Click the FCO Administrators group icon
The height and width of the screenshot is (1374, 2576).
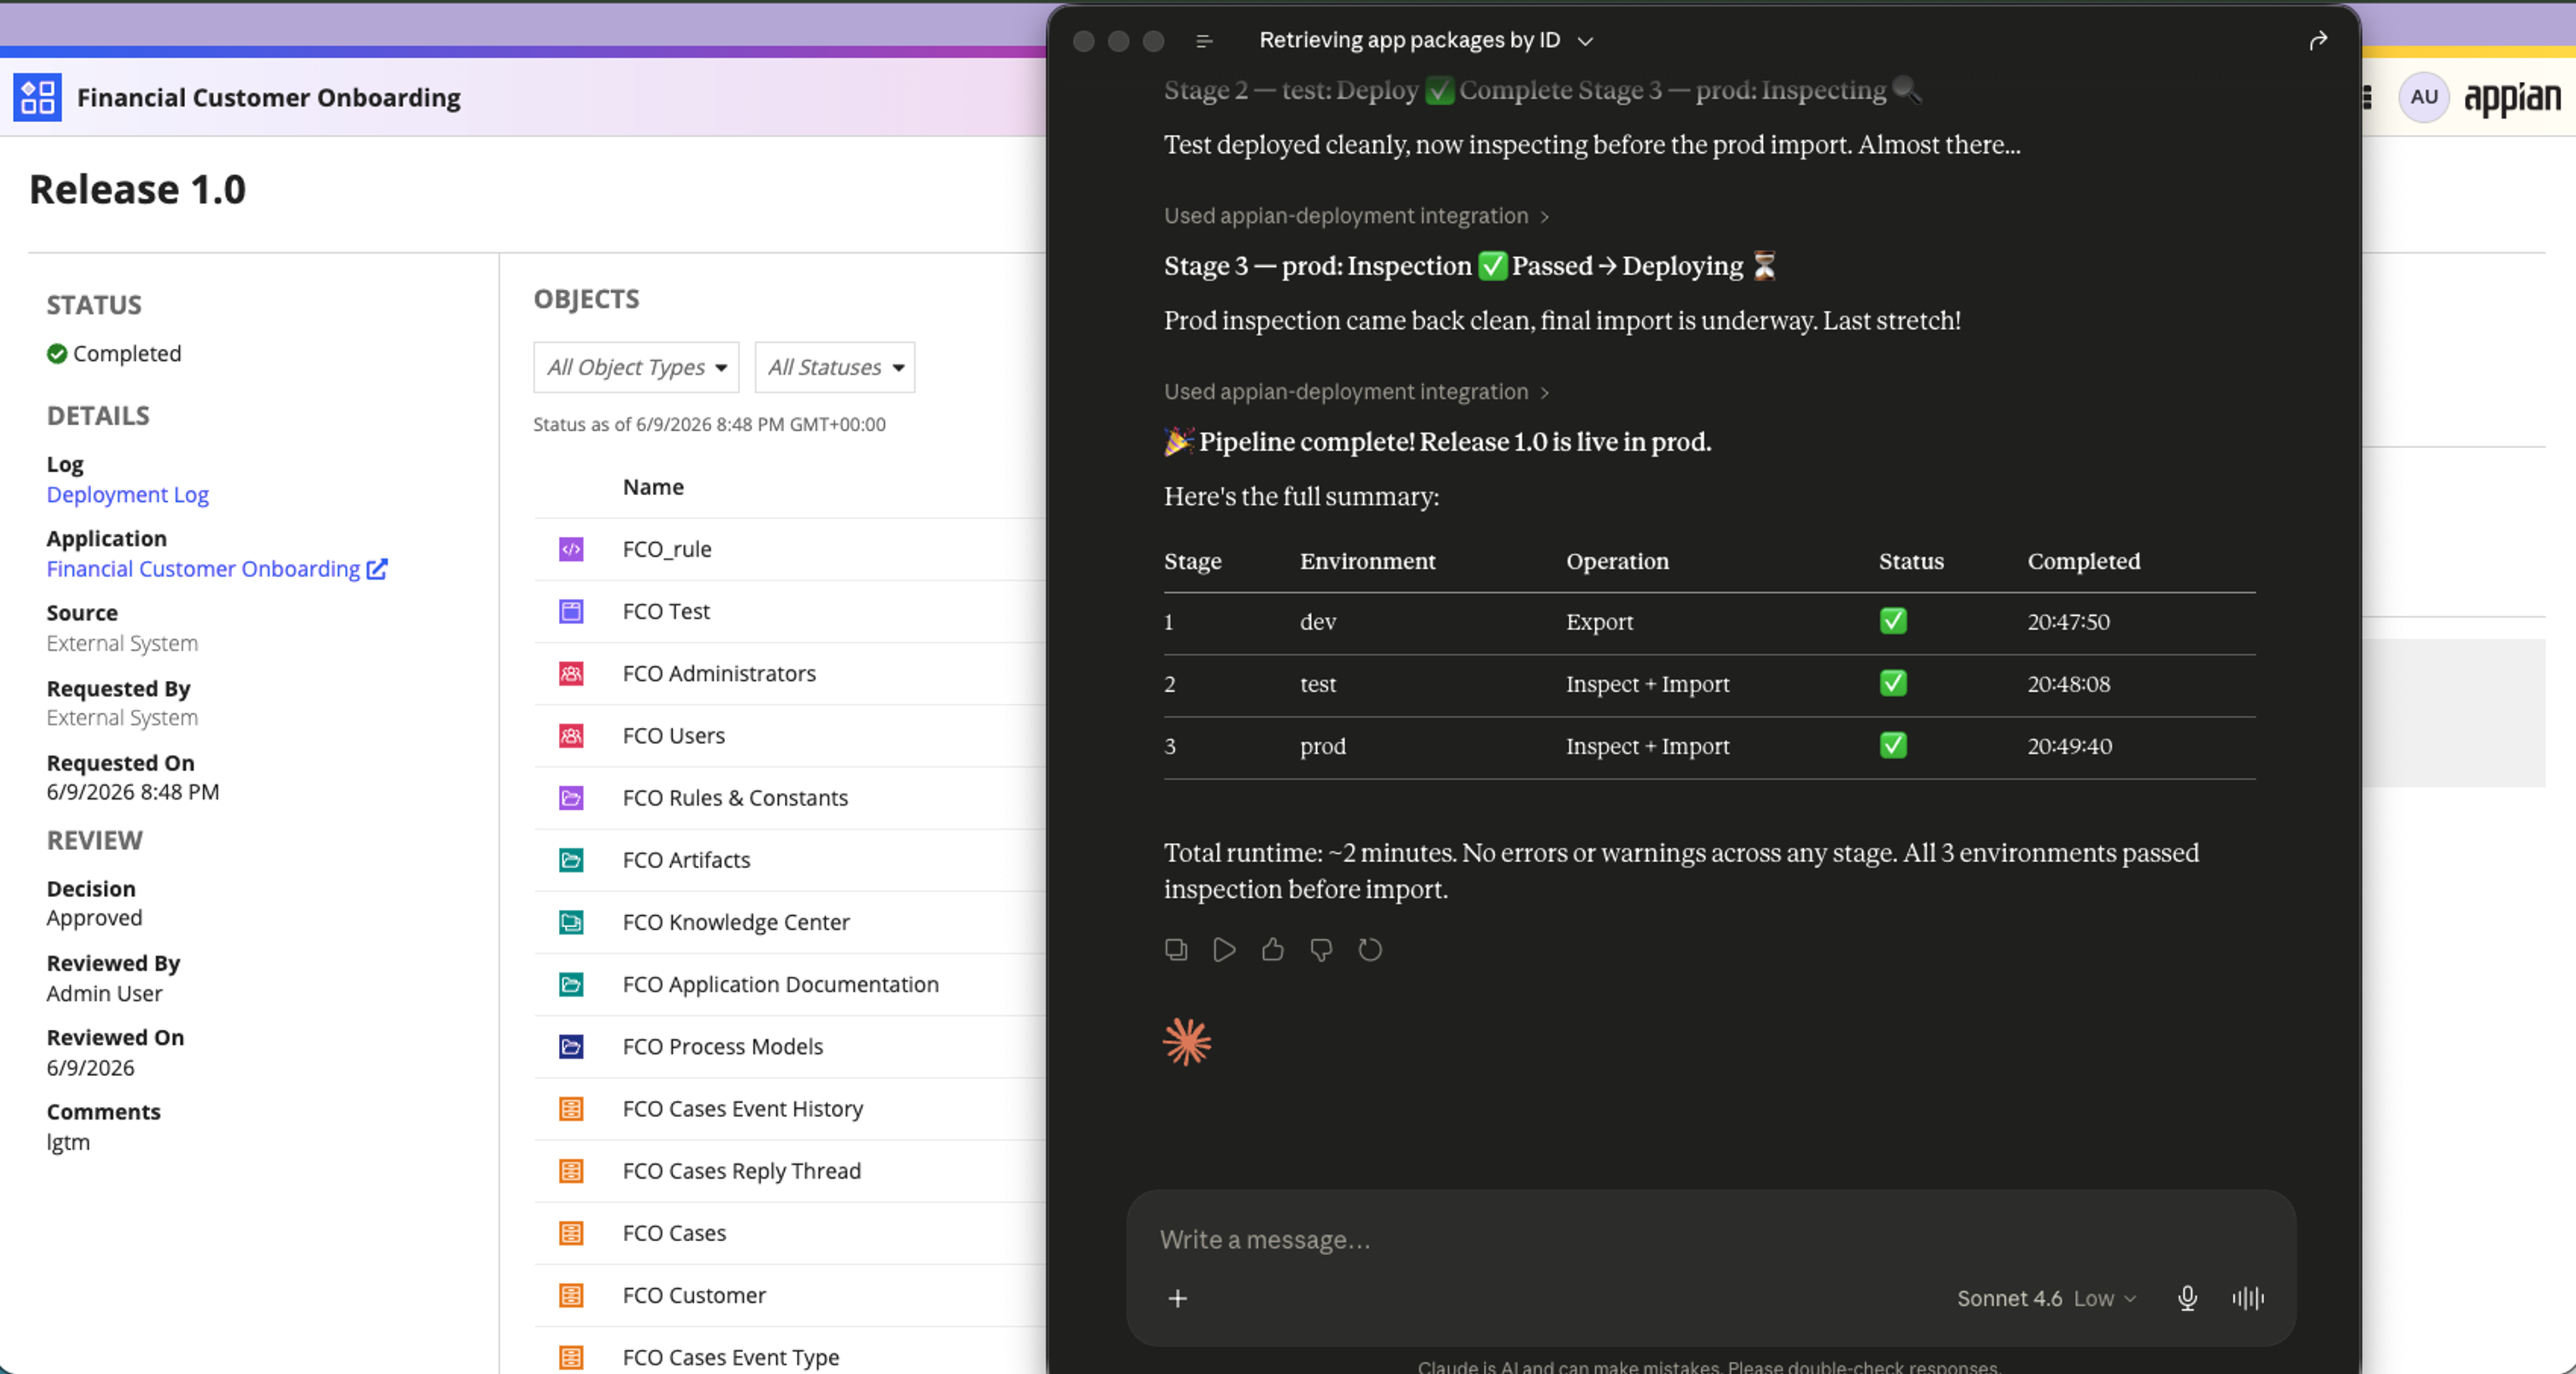(x=571, y=673)
